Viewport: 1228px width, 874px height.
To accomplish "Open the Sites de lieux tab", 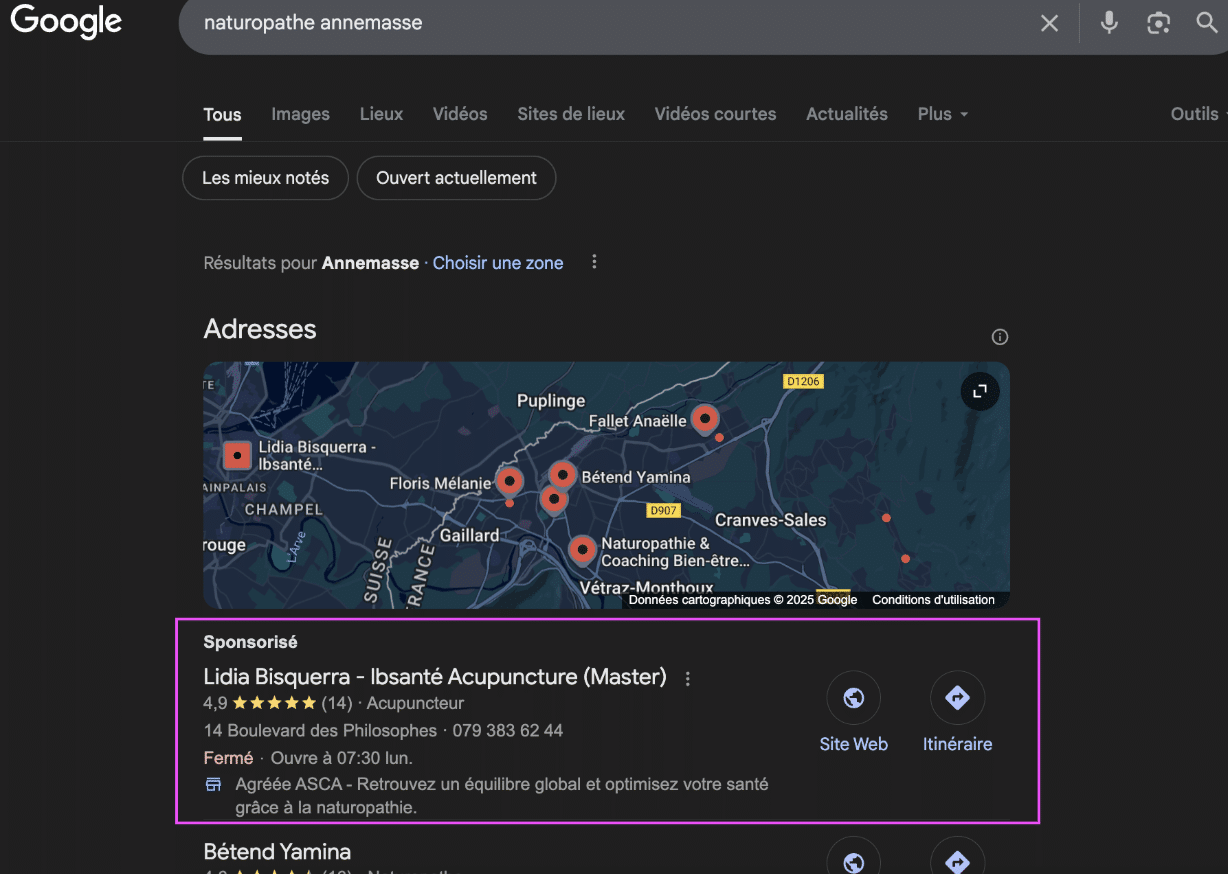I will click(571, 114).
